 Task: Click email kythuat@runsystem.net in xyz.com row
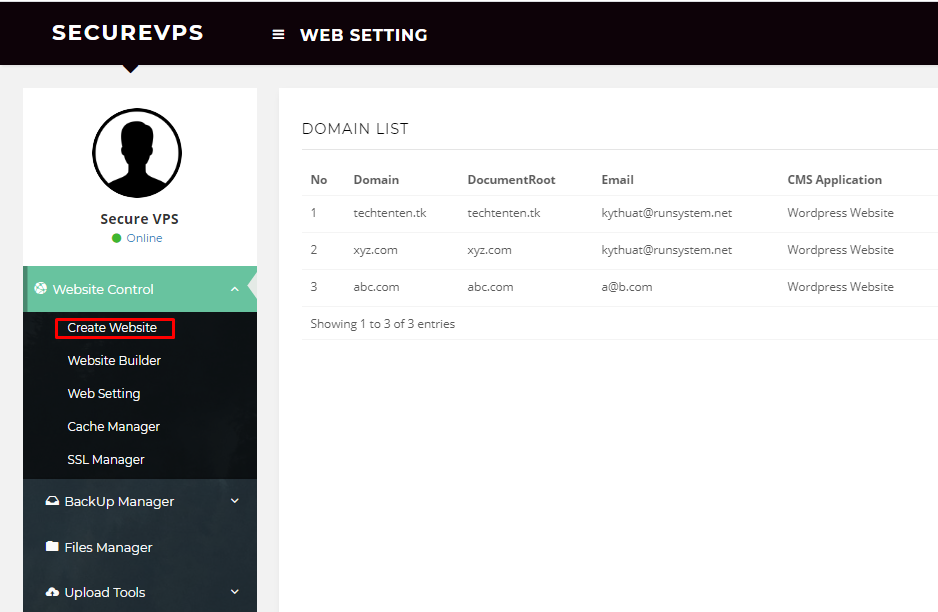[x=666, y=250]
